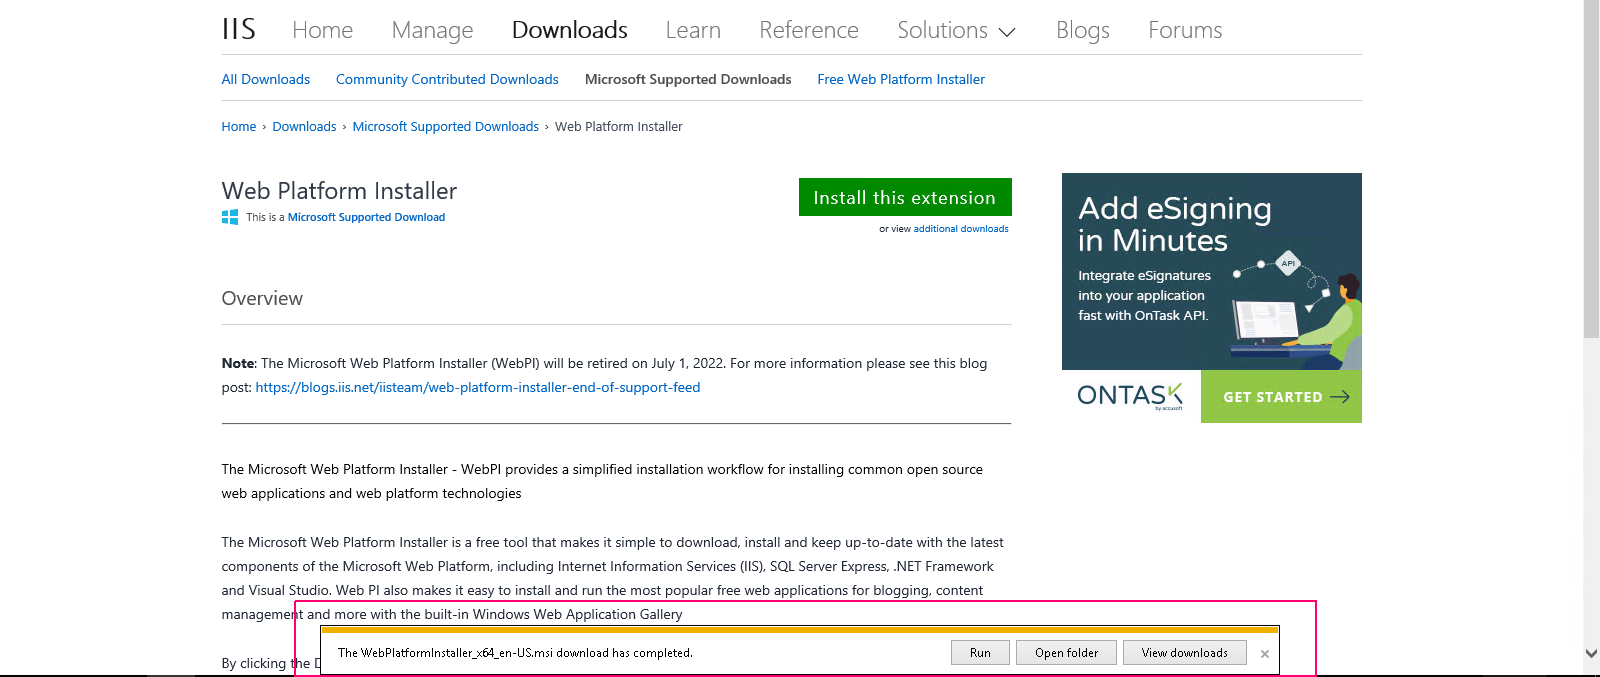Viewport: 1600px width, 677px height.
Task: Select the Downloads navigation tab
Action: (x=570, y=30)
